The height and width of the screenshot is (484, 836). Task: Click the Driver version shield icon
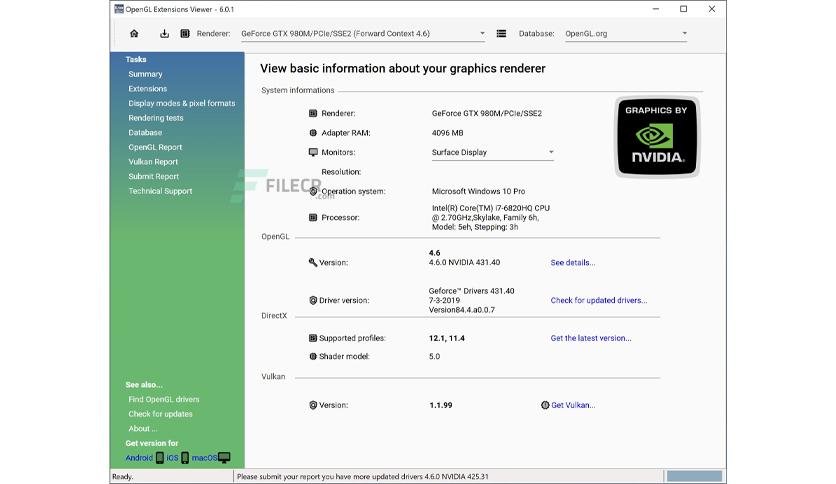click(x=313, y=301)
